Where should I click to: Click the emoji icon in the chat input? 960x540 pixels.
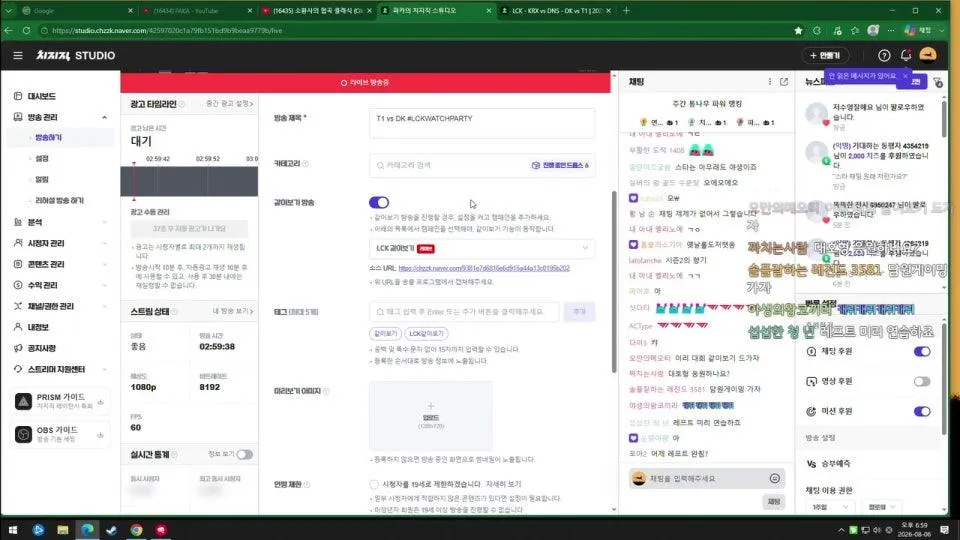coord(774,478)
